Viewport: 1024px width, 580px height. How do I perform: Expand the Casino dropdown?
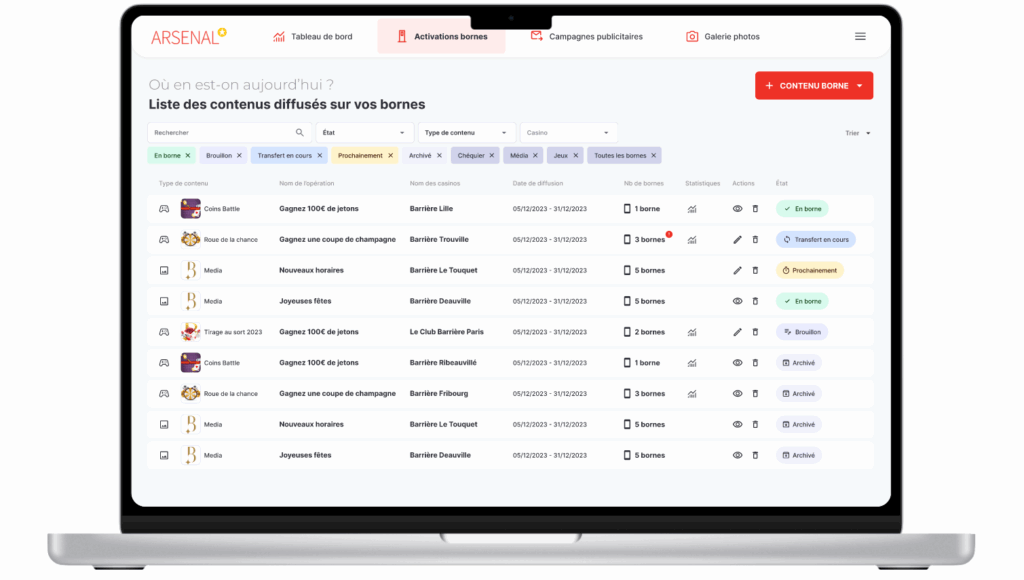567,132
